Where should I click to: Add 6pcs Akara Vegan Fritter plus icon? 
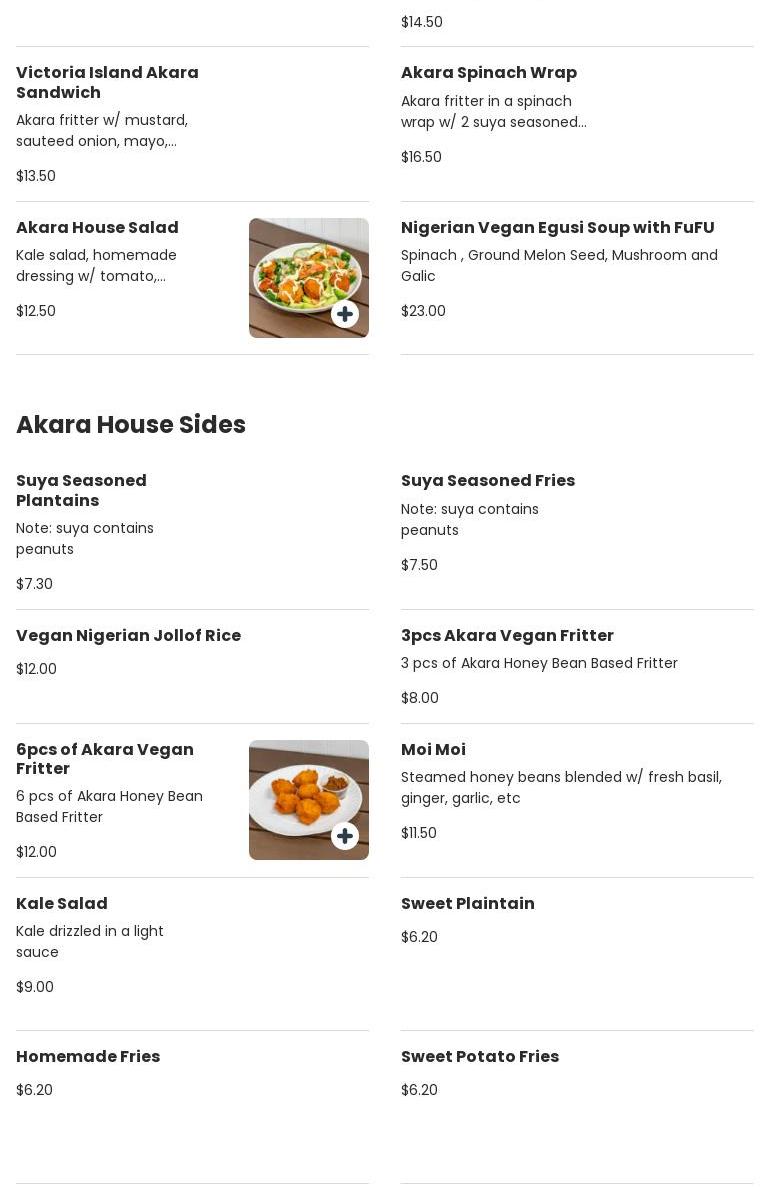click(345, 836)
